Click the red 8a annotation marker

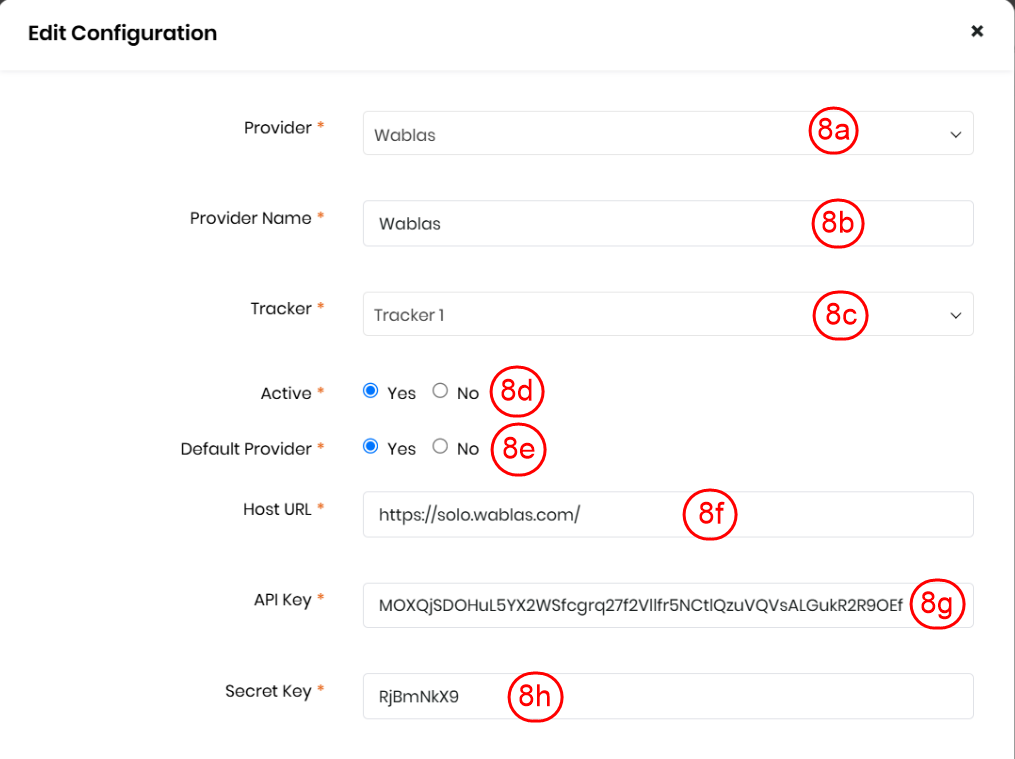(x=833, y=132)
